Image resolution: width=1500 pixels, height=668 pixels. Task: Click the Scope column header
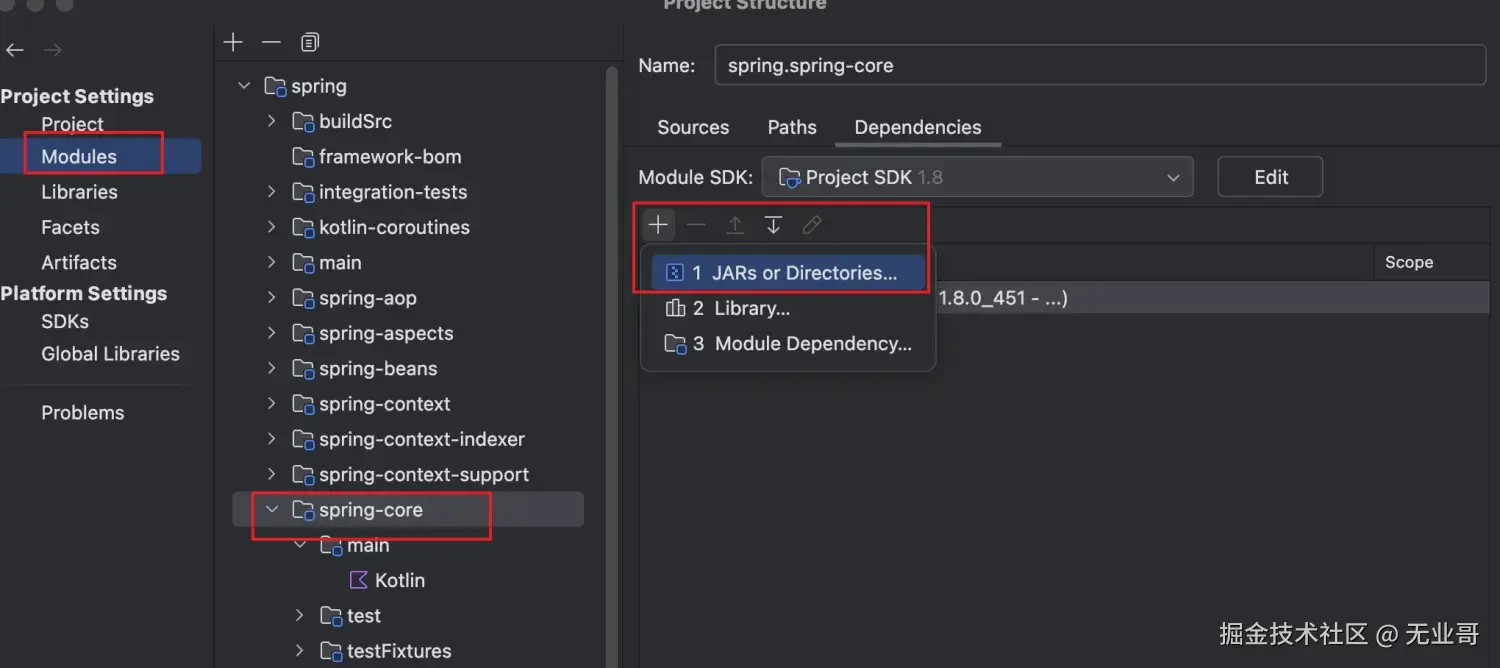[x=1409, y=262]
